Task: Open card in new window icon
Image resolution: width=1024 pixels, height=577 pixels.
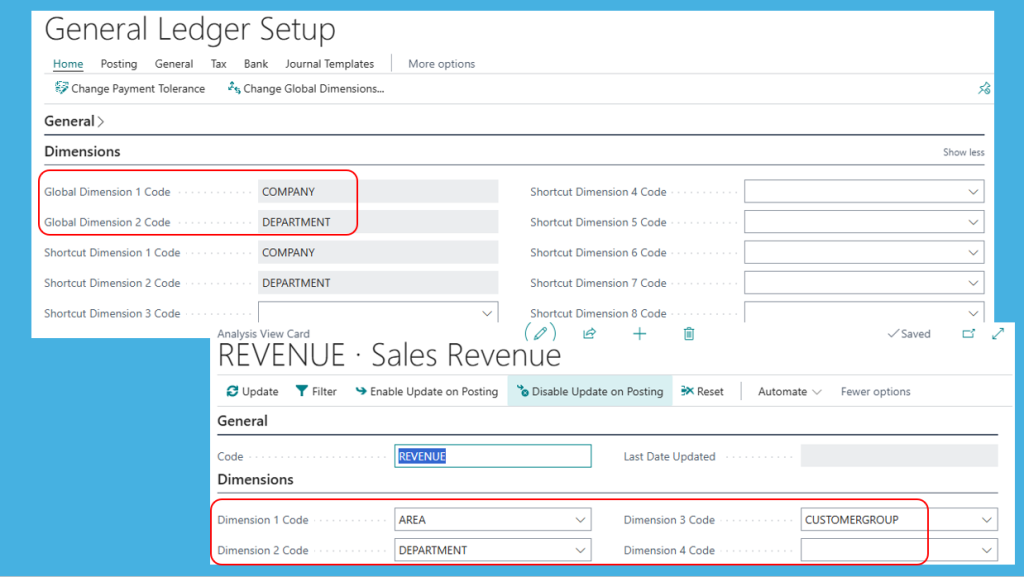Action: pos(968,334)
